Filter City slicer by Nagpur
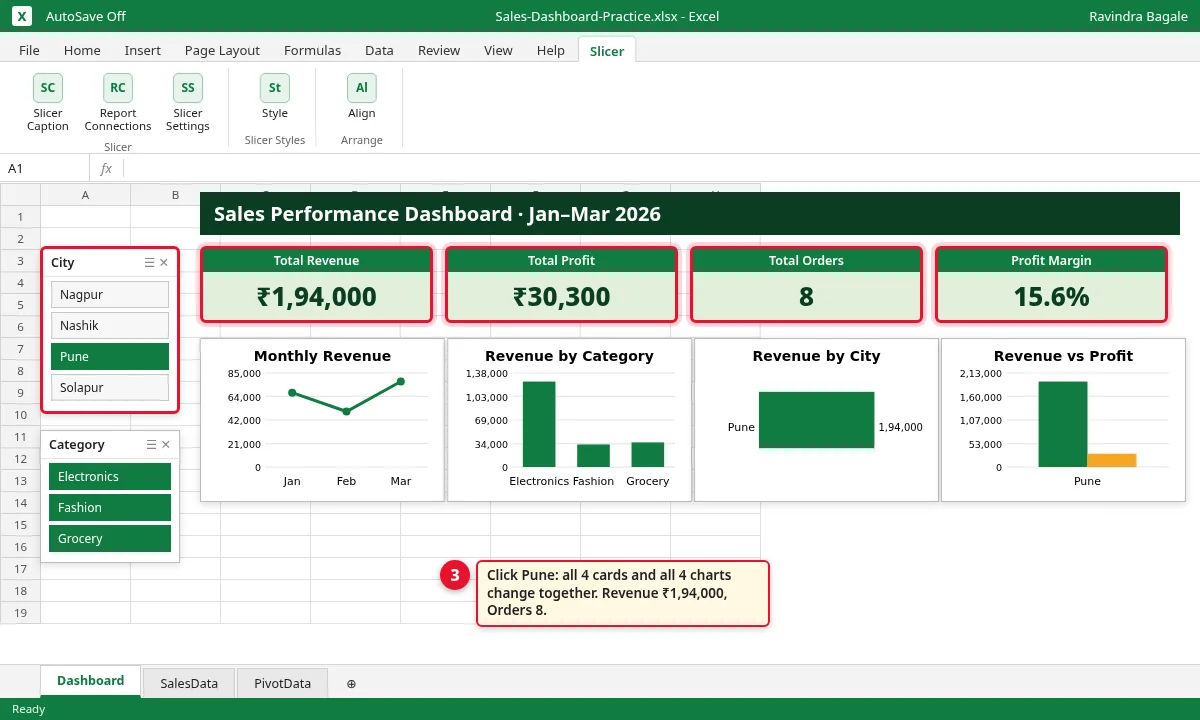Viewport: 1200px width, 720px height. coord(110,294)
